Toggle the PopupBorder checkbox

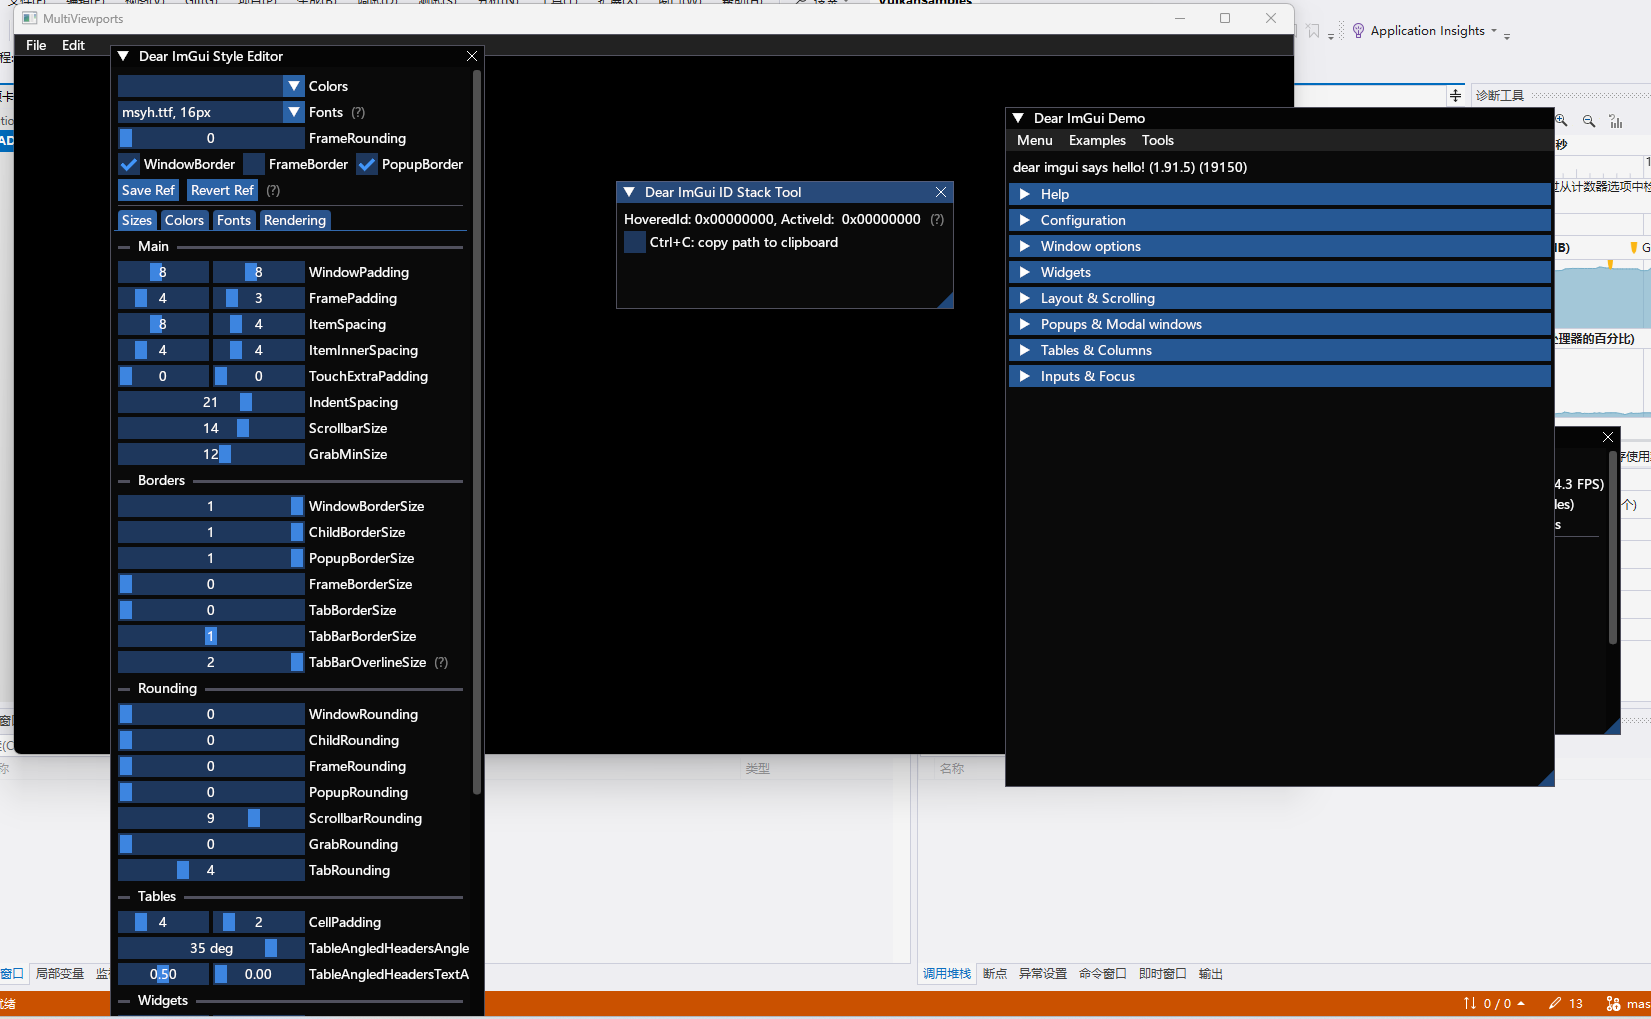click(x=367, y=165)
